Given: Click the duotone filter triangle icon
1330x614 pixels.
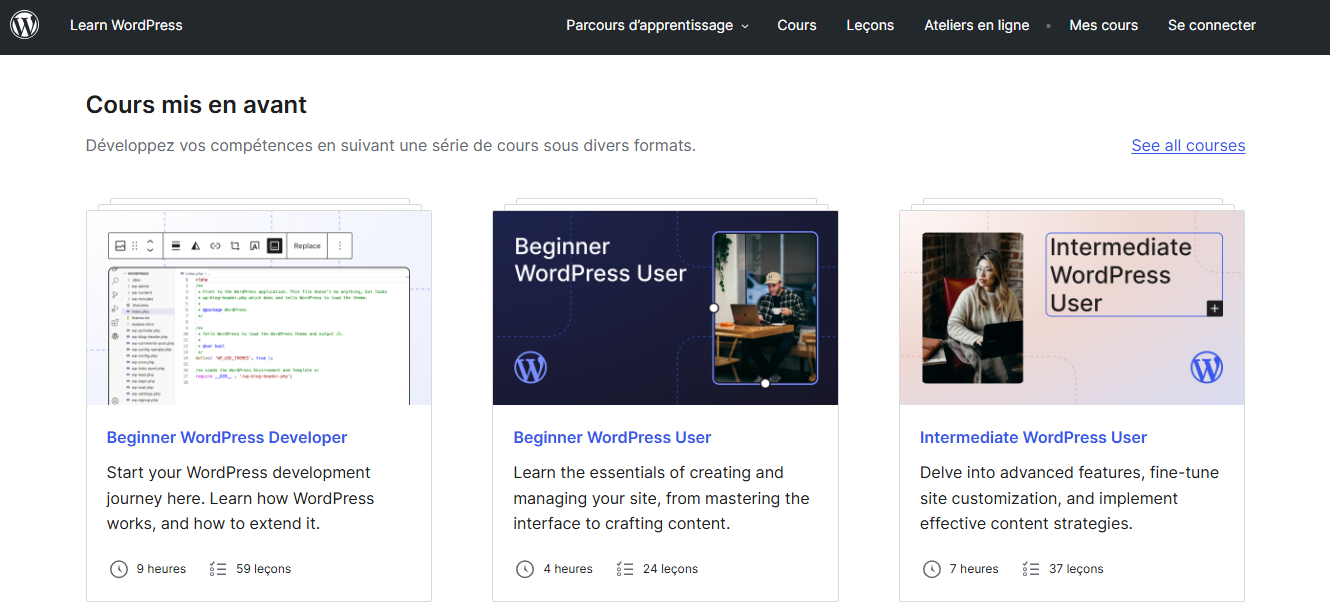Looking at the screenshot, I should (196, 246).
